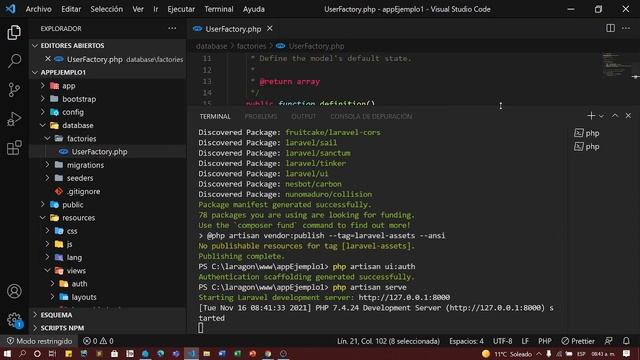Image resolution: width=640 pixels, height=360 pixels.
Task: Open the Extensions view
Action: click(14, 147)
